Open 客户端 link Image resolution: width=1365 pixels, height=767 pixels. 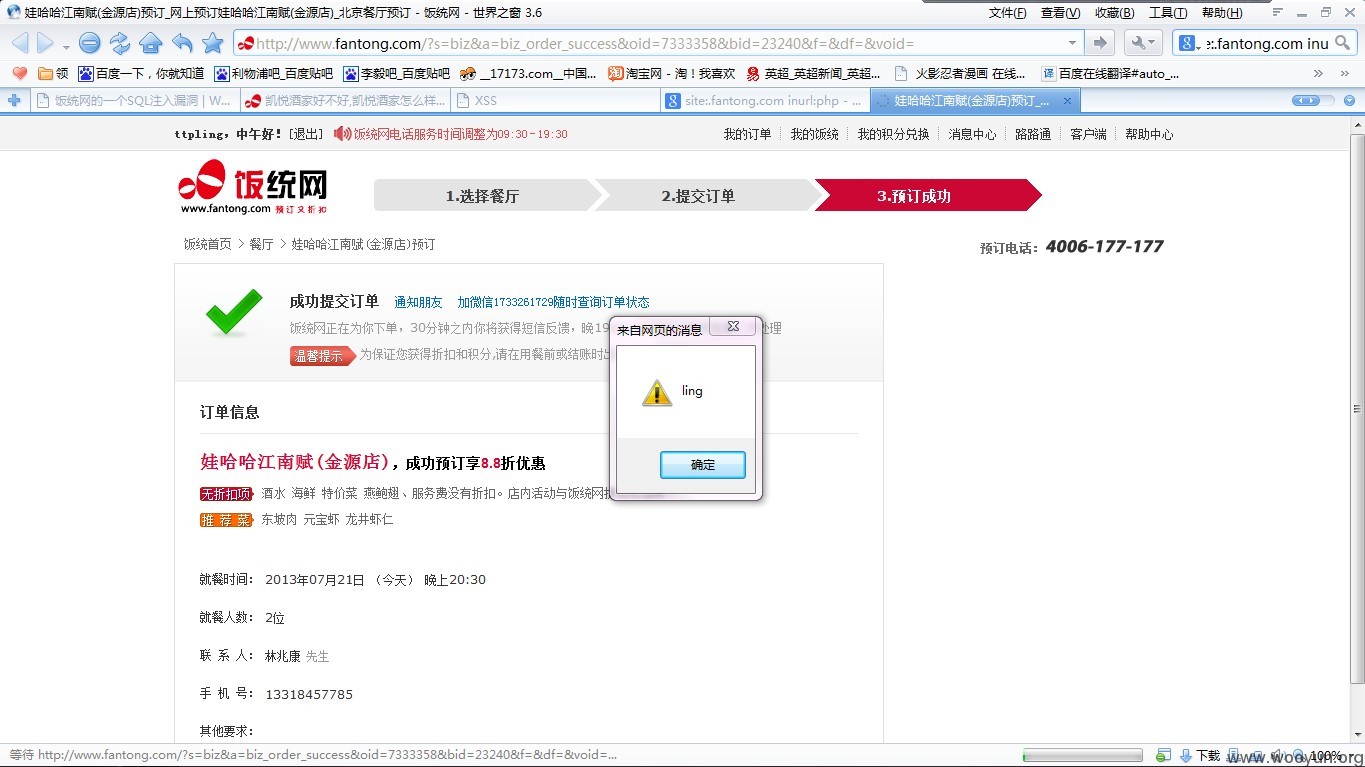pyautogui.click(x=1088, y=134)
